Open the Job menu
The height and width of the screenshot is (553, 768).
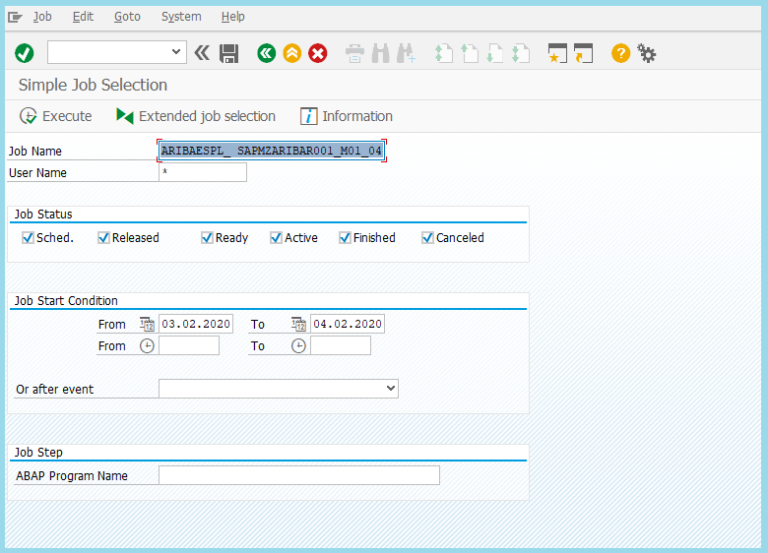pyautogui.click(x=42, y=17)
